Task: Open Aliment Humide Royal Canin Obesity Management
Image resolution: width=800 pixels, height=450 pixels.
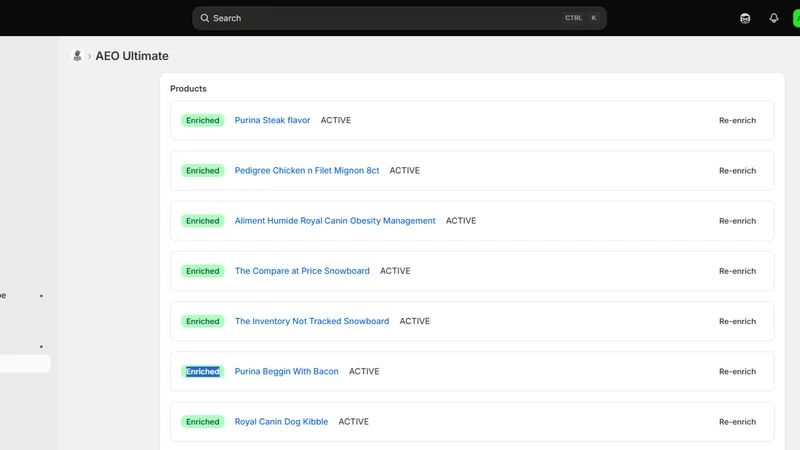Action: click(335, 221)
